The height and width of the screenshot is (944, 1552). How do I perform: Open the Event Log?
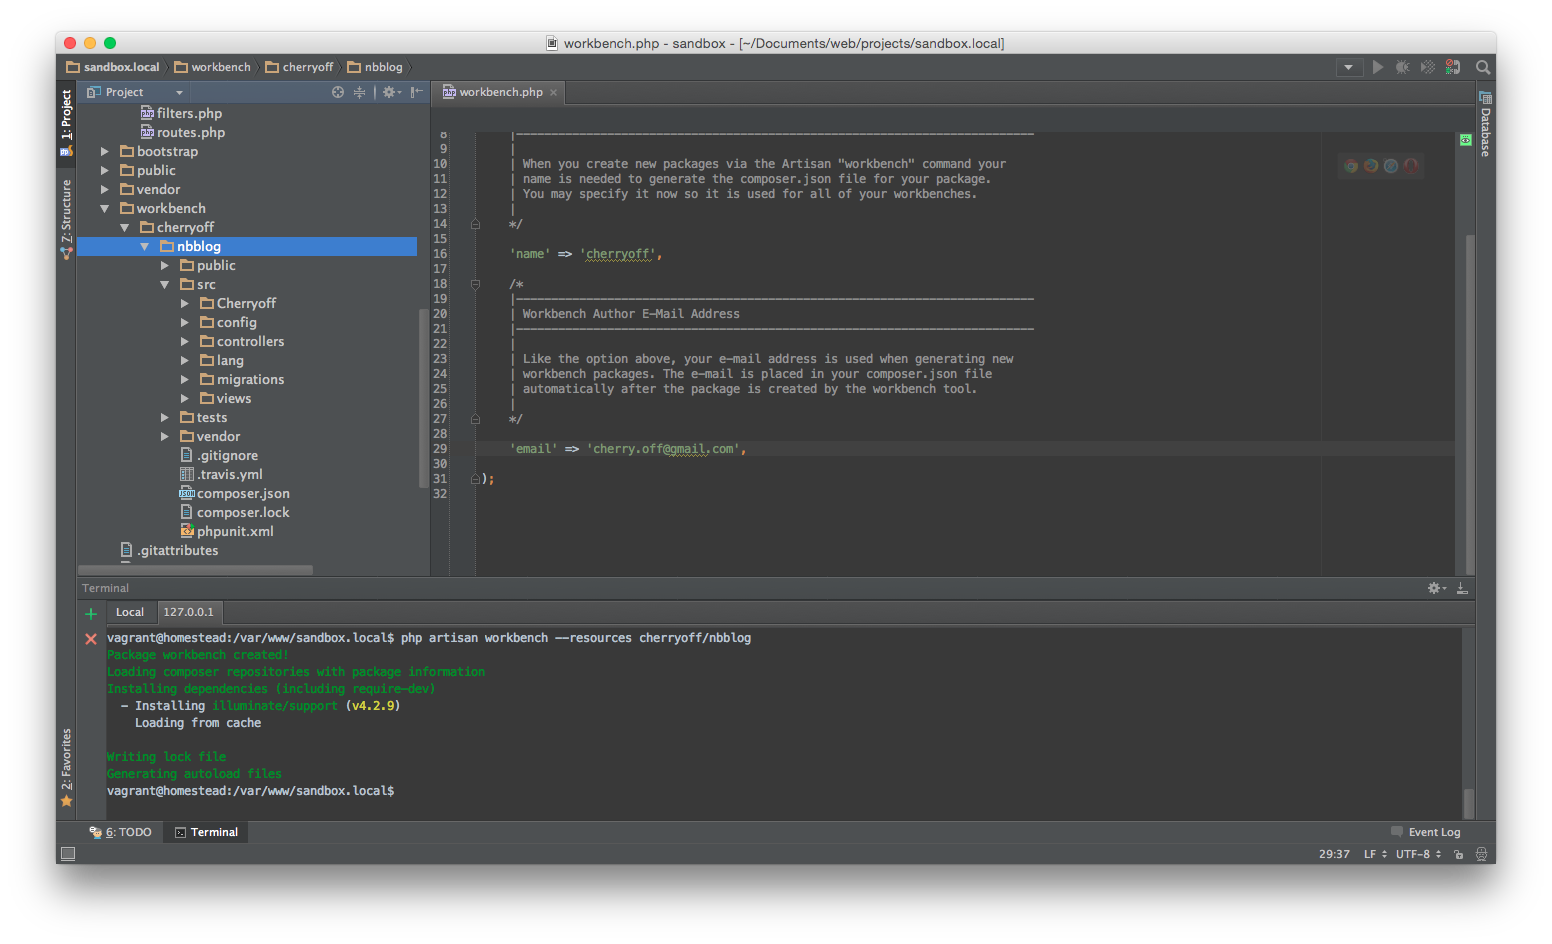pyautogui.click(x=1426, y=832)
